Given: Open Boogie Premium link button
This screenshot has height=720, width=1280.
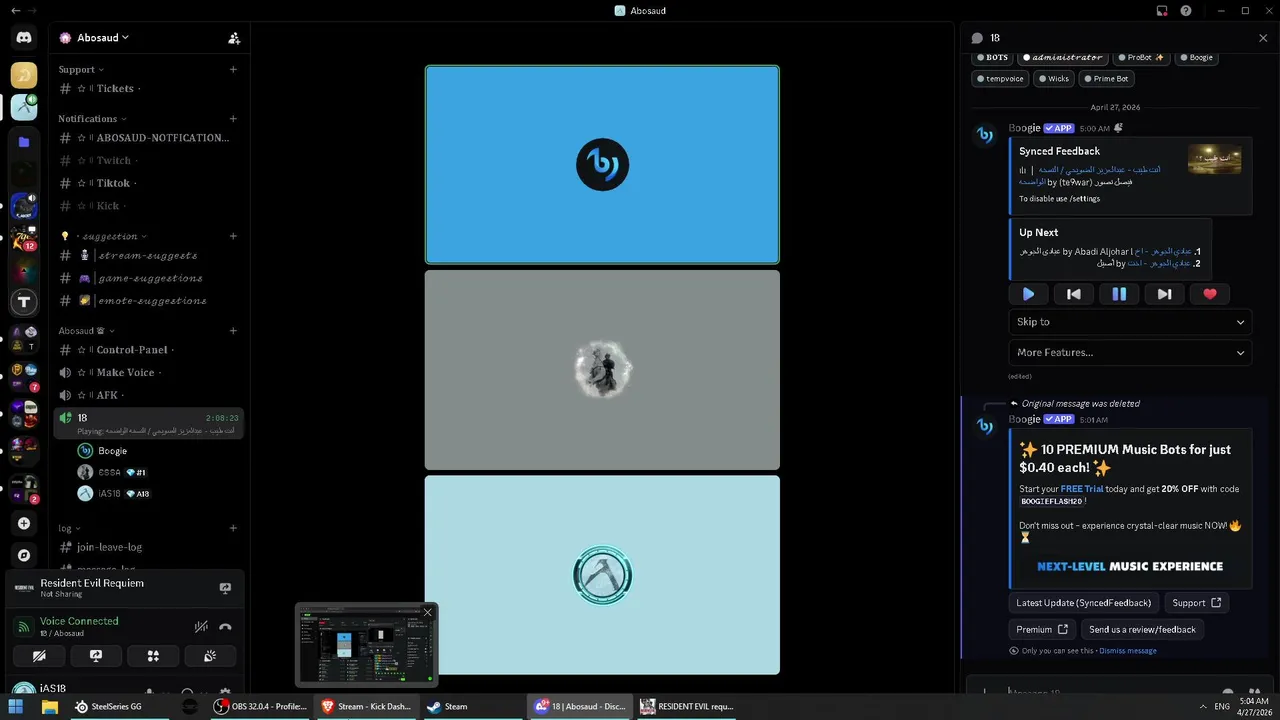Looking at the screenshot, I should pyautogui.click(x=1042, y=630).
